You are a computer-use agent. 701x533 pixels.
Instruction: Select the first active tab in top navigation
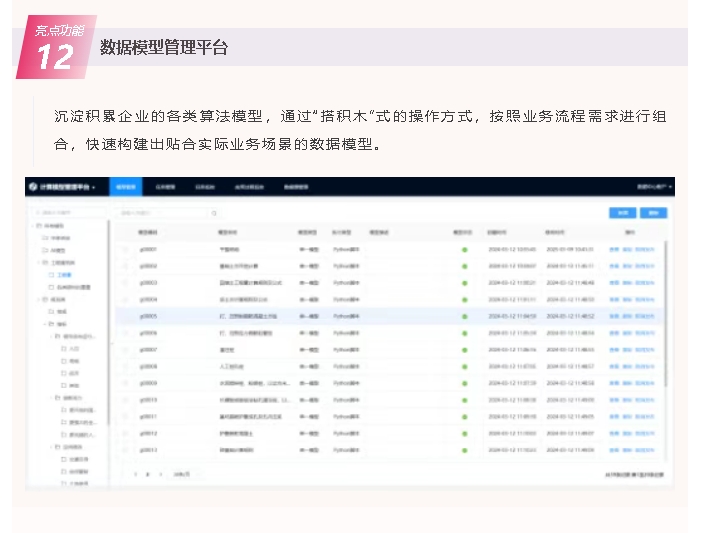125,187
